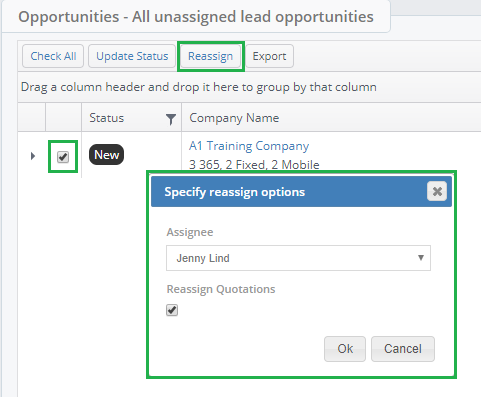Click the group-by column drop area

click(x=249, y=87)
